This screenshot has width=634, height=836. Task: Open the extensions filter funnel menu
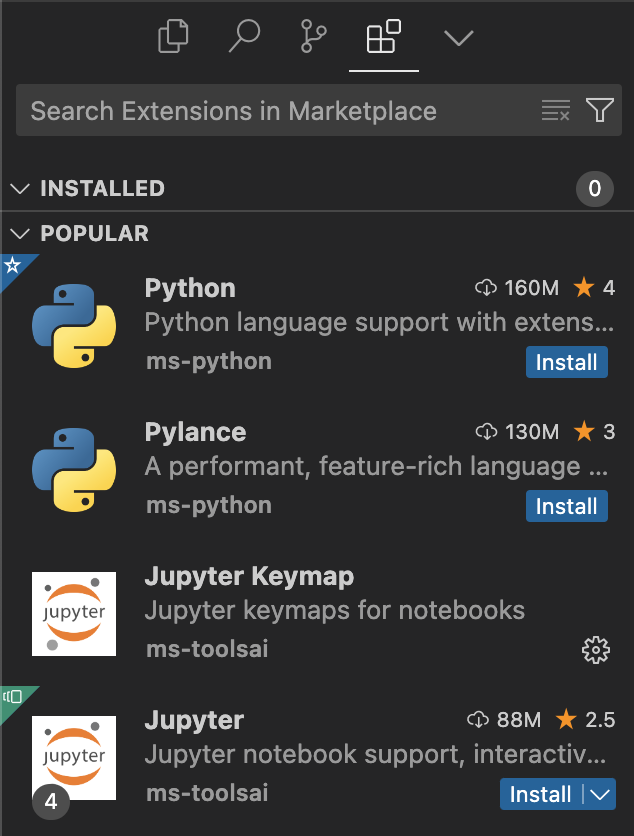599,110
